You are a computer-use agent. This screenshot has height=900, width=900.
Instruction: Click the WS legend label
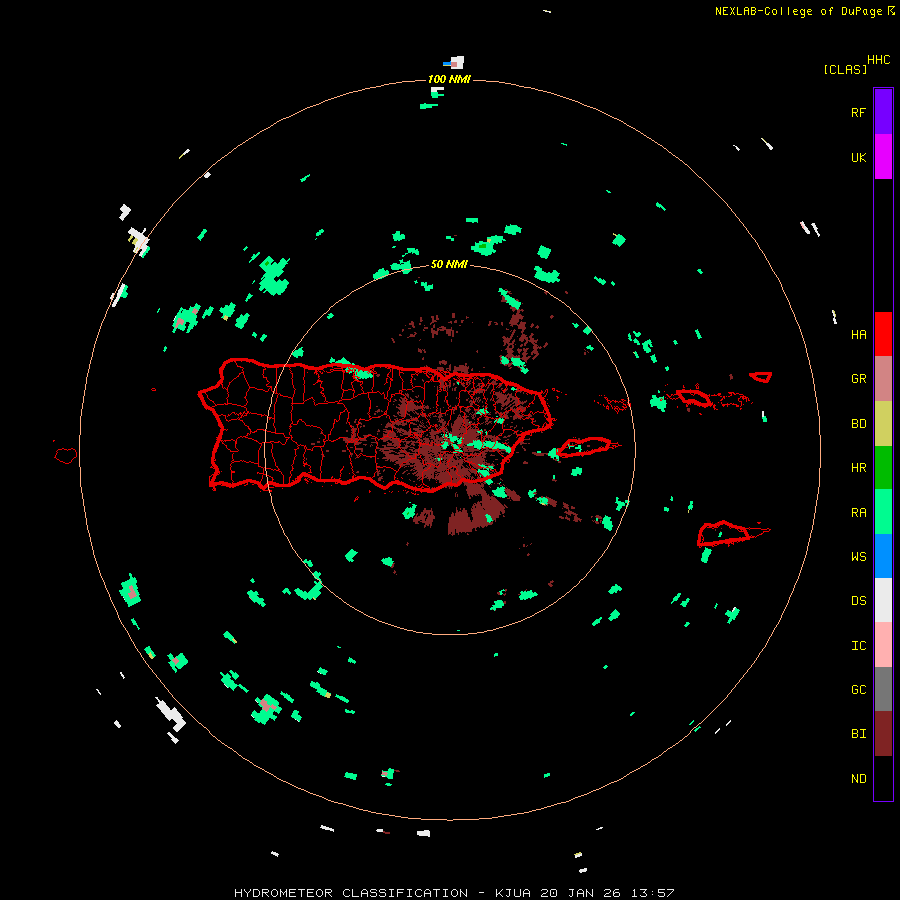pyautogui.click(x=858, y=557)
